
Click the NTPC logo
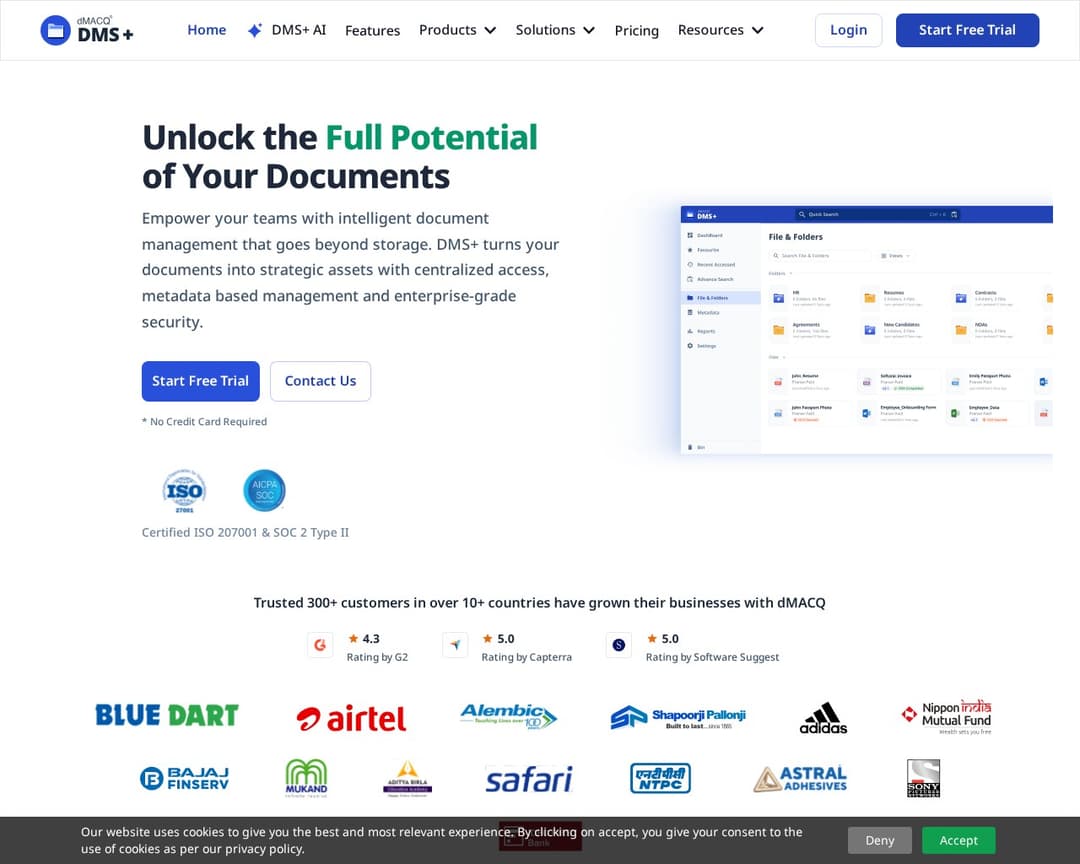coord(661,779)
